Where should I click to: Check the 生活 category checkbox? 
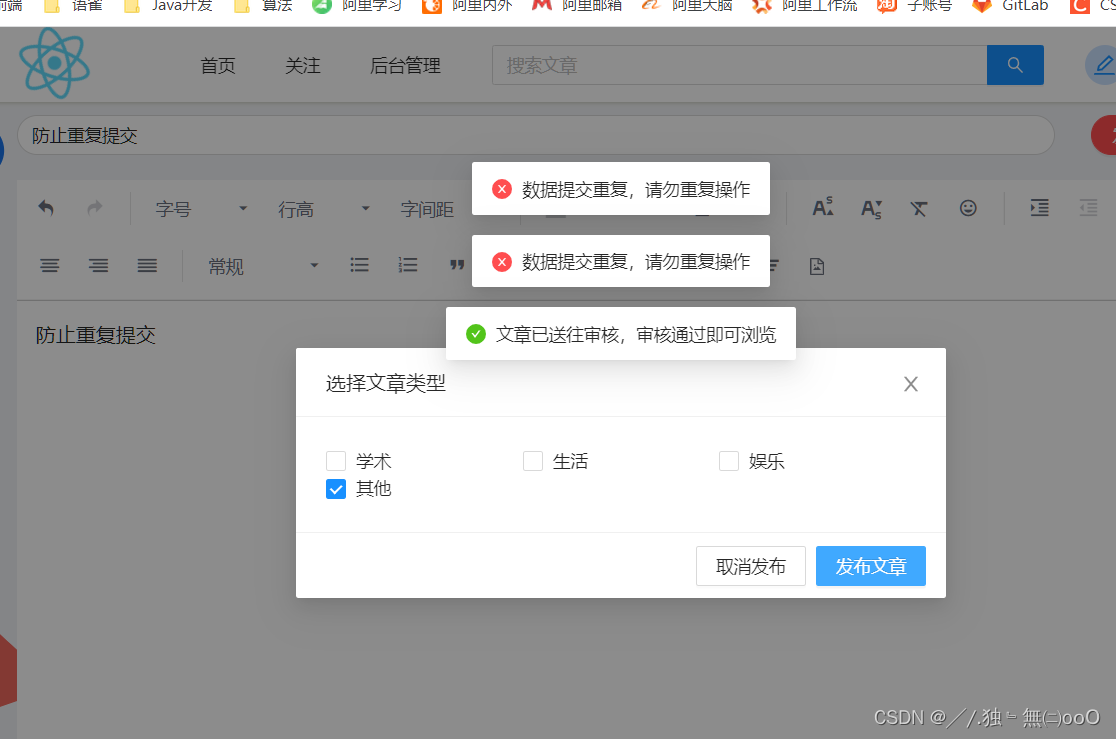[533, 461]
